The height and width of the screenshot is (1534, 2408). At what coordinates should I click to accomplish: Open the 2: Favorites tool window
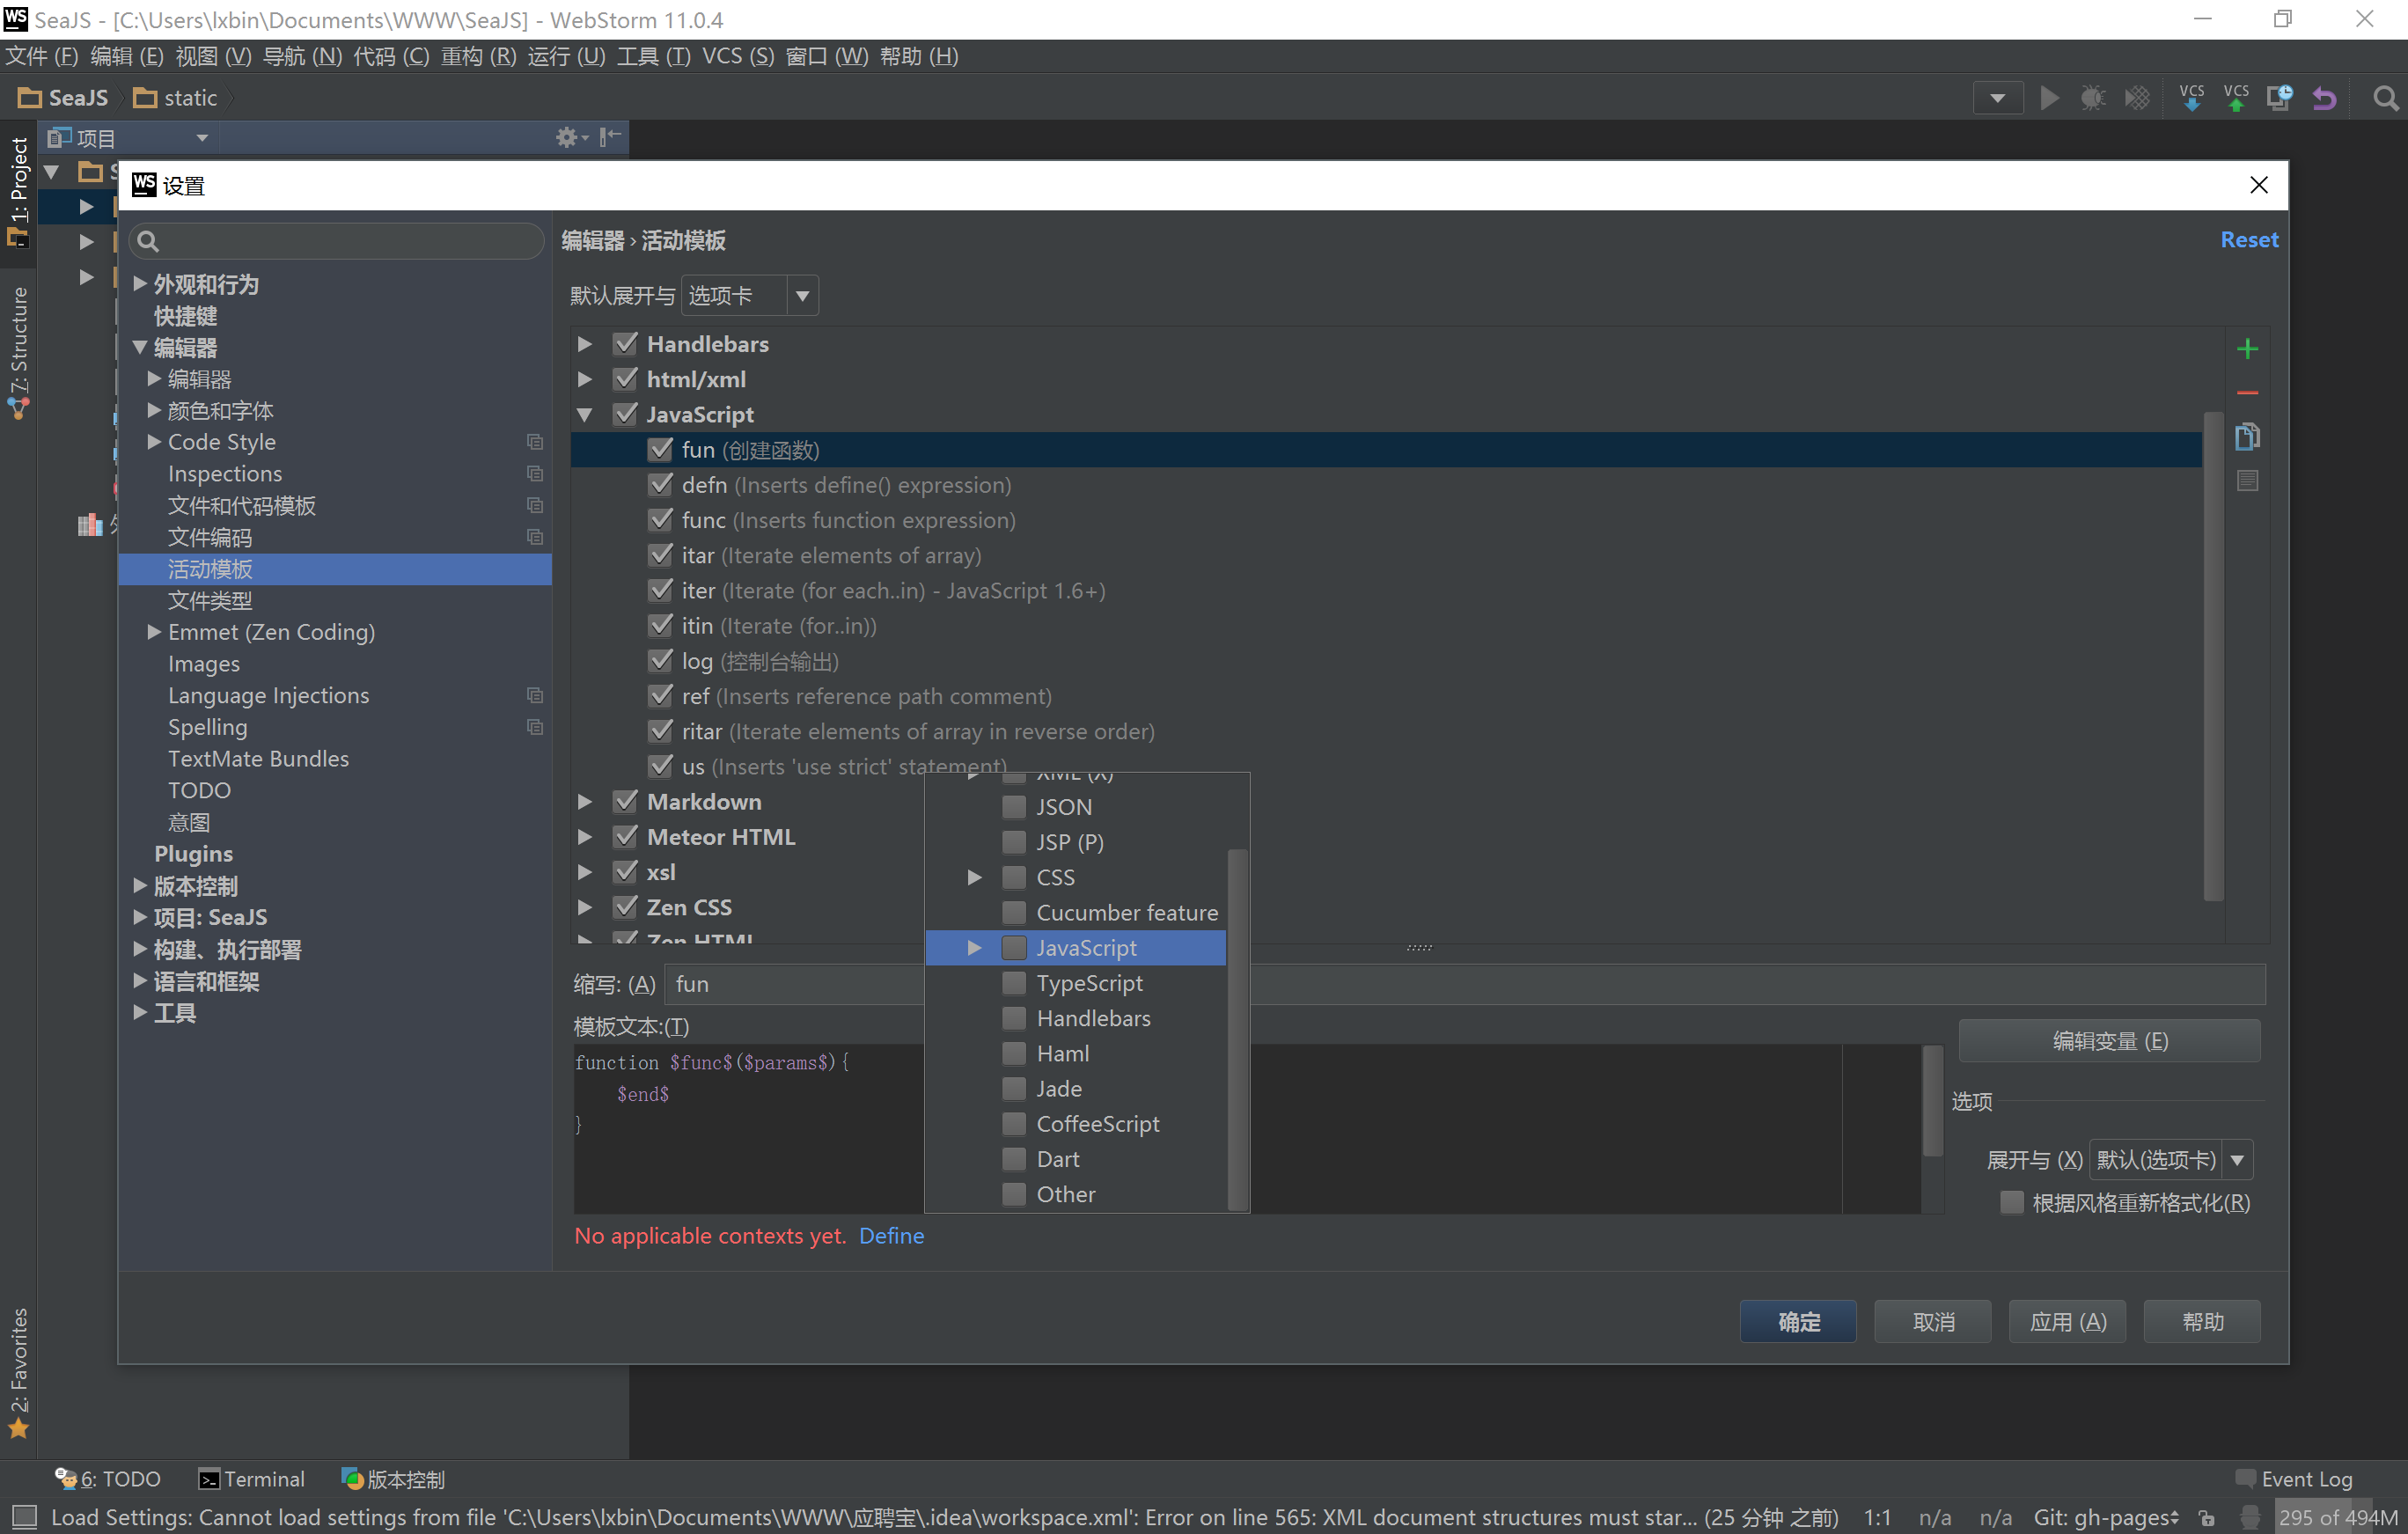tap(18, 1372)
